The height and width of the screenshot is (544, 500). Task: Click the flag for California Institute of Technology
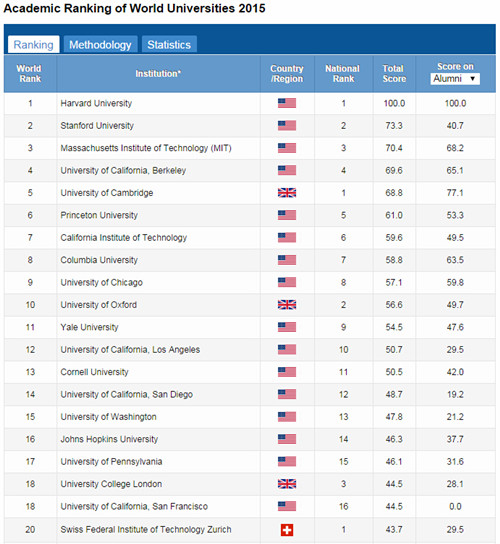tap(287, 238)
